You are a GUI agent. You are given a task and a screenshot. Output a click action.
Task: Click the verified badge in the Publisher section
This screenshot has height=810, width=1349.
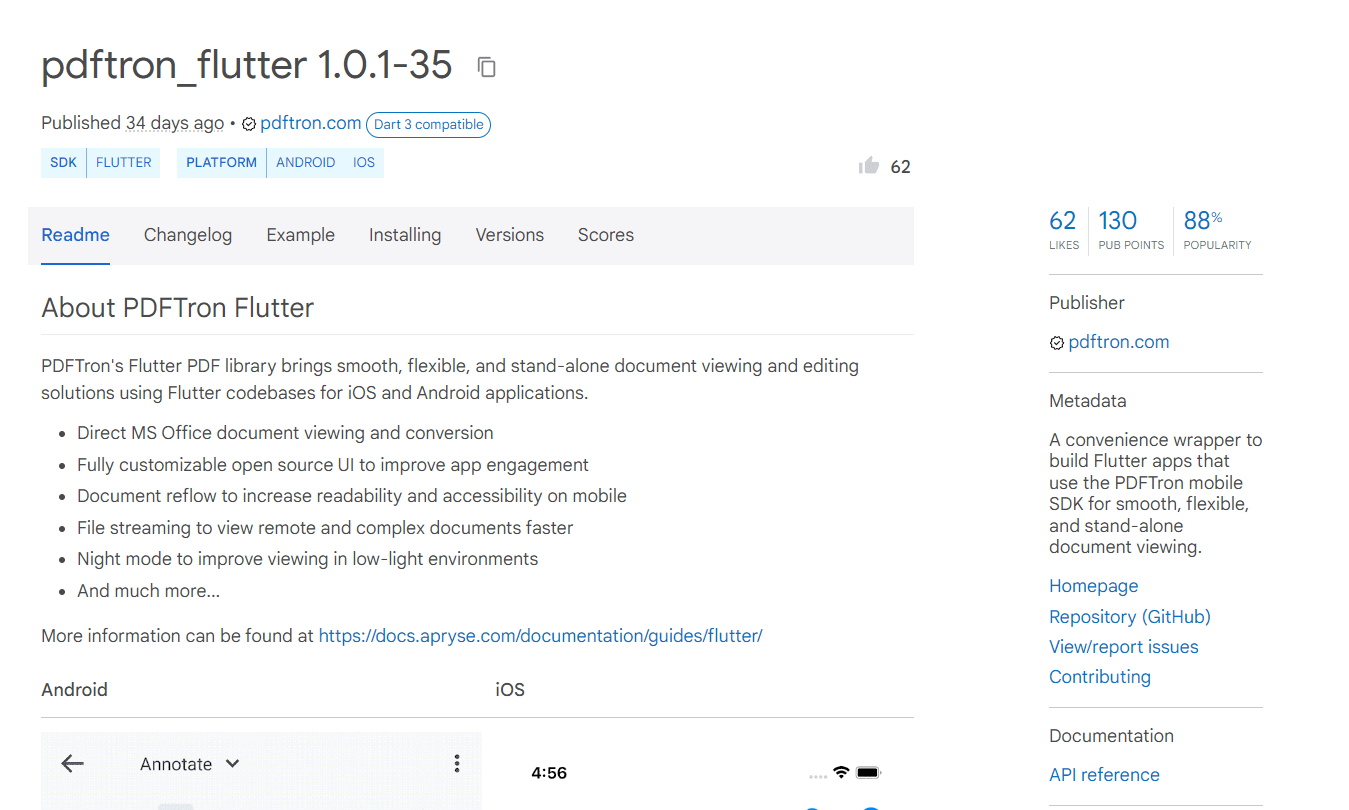[1056, 342]
